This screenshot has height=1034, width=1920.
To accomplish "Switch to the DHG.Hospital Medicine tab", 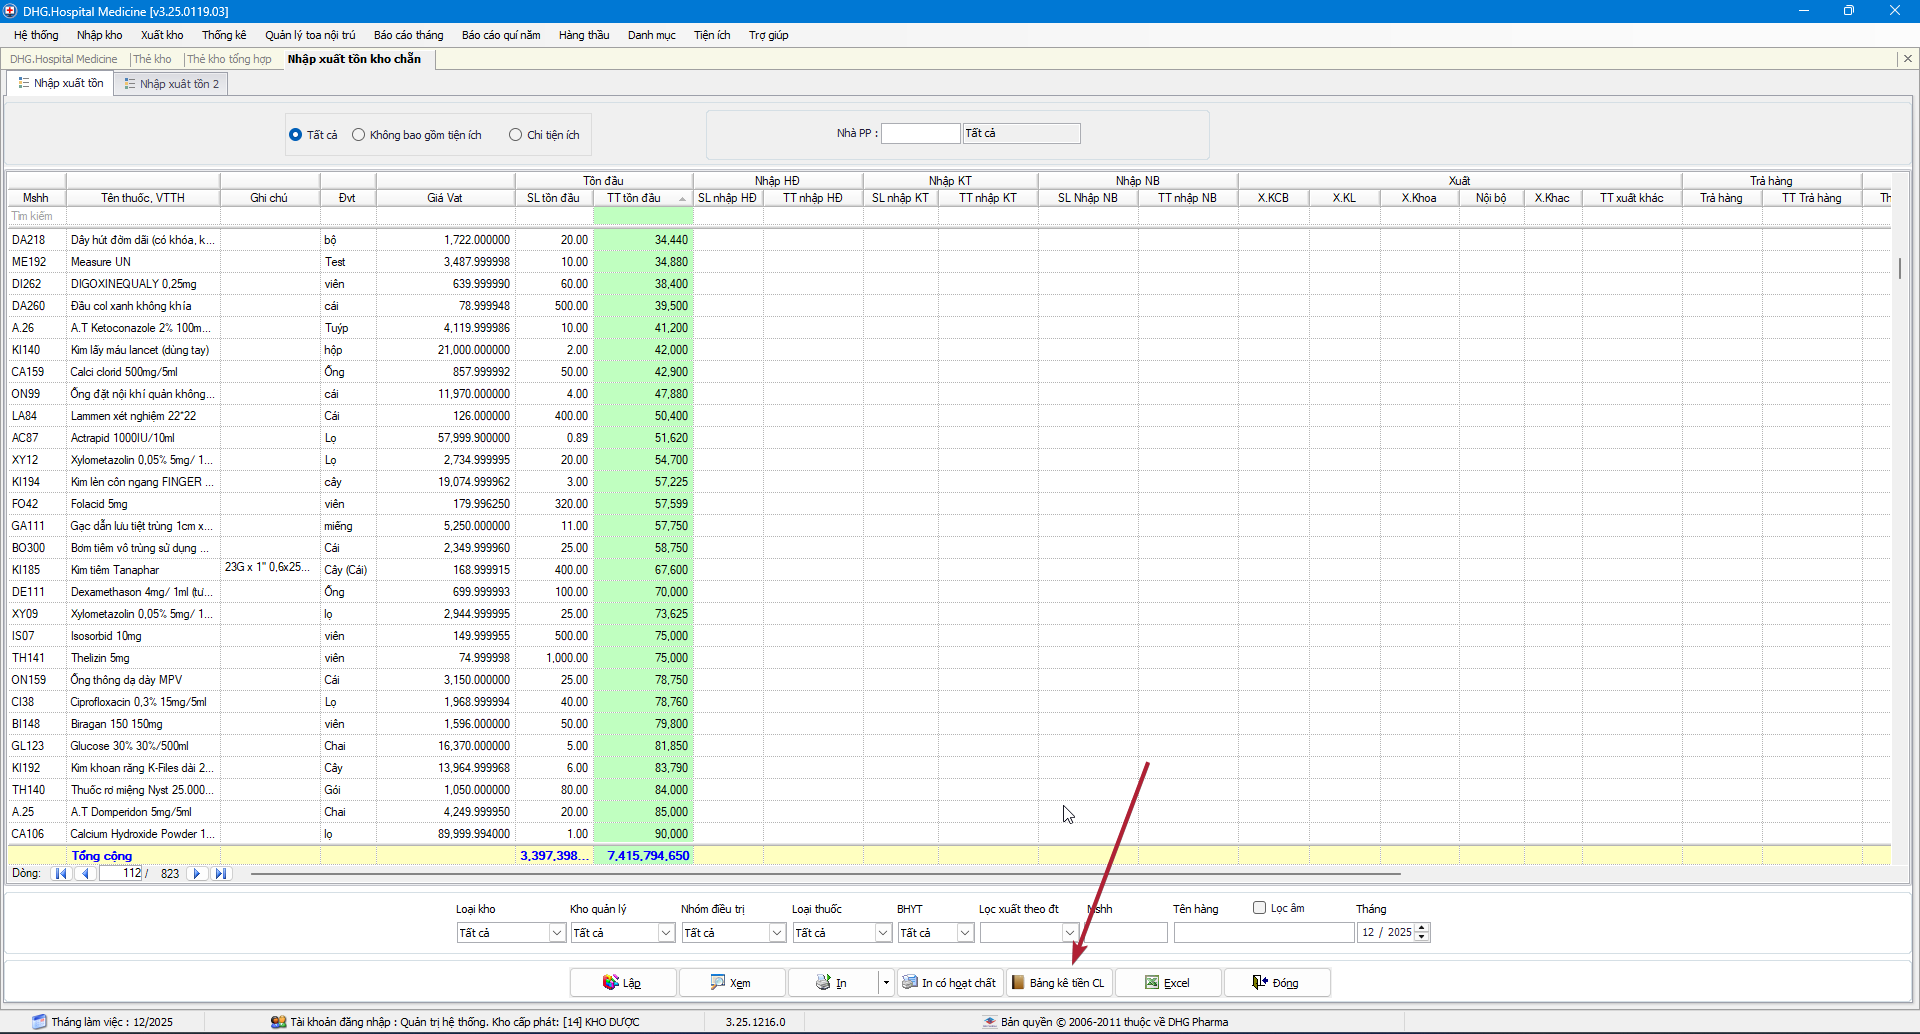I will (x=64, y=59).
